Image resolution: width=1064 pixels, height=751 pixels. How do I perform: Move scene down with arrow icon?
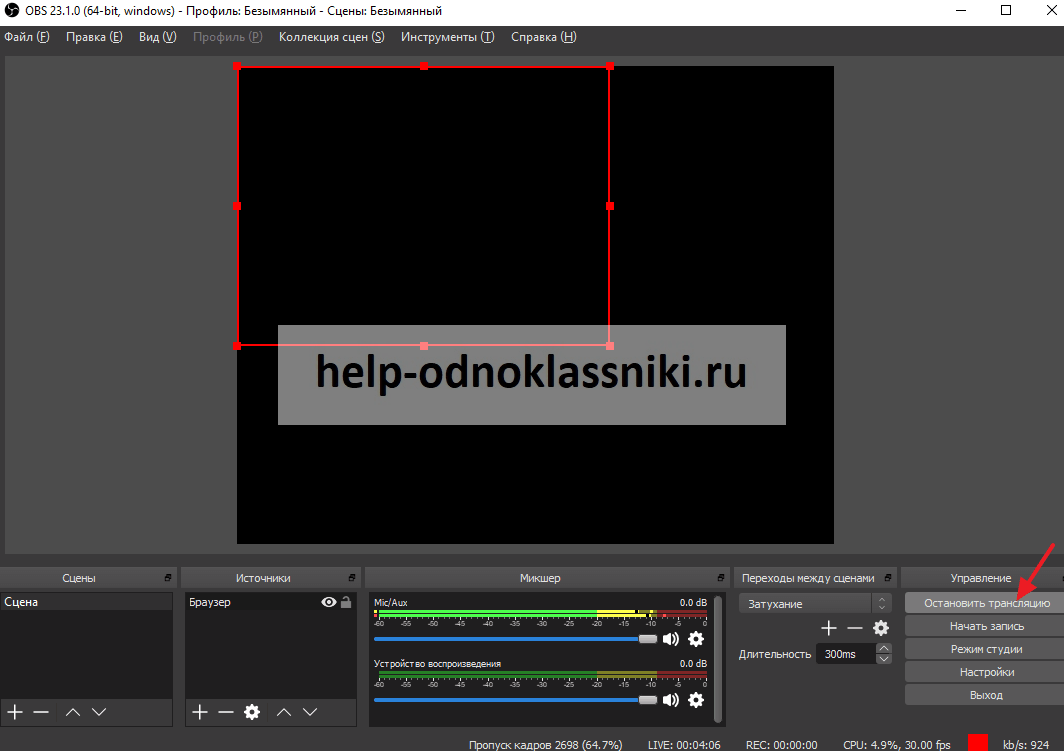point(99,712)
